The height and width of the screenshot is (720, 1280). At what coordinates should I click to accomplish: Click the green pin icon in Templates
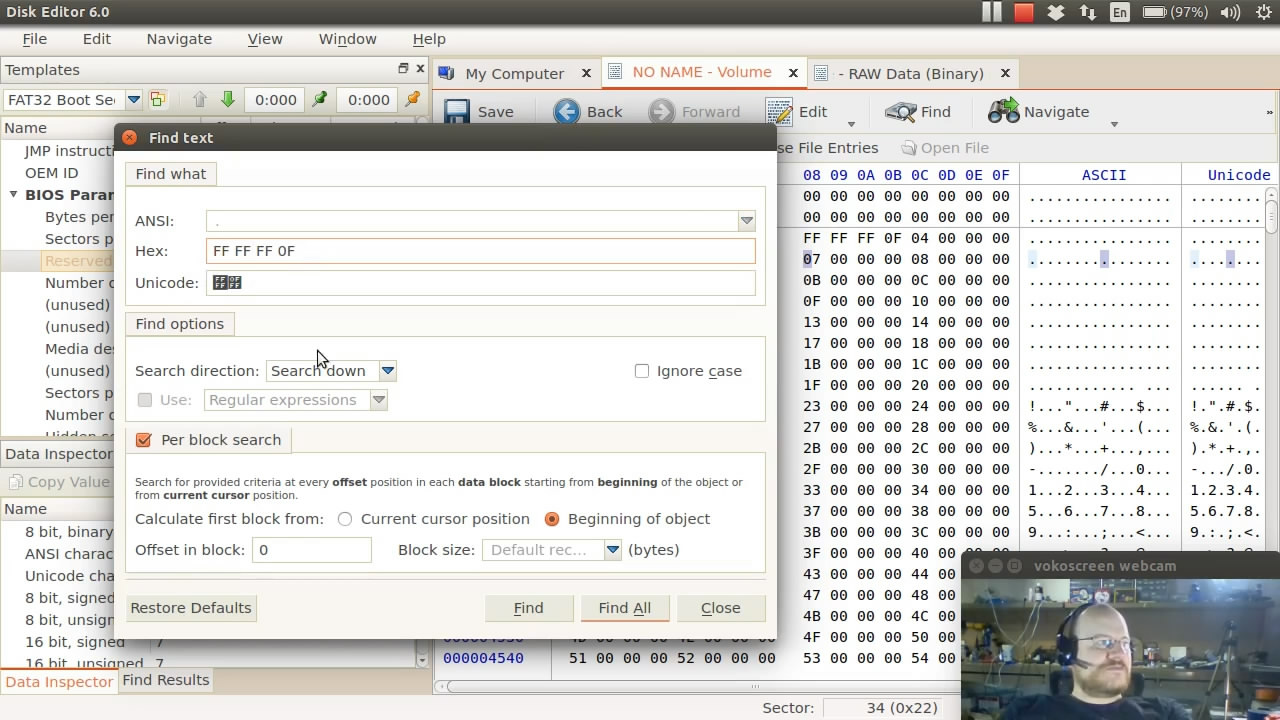(x=320, y=99)
